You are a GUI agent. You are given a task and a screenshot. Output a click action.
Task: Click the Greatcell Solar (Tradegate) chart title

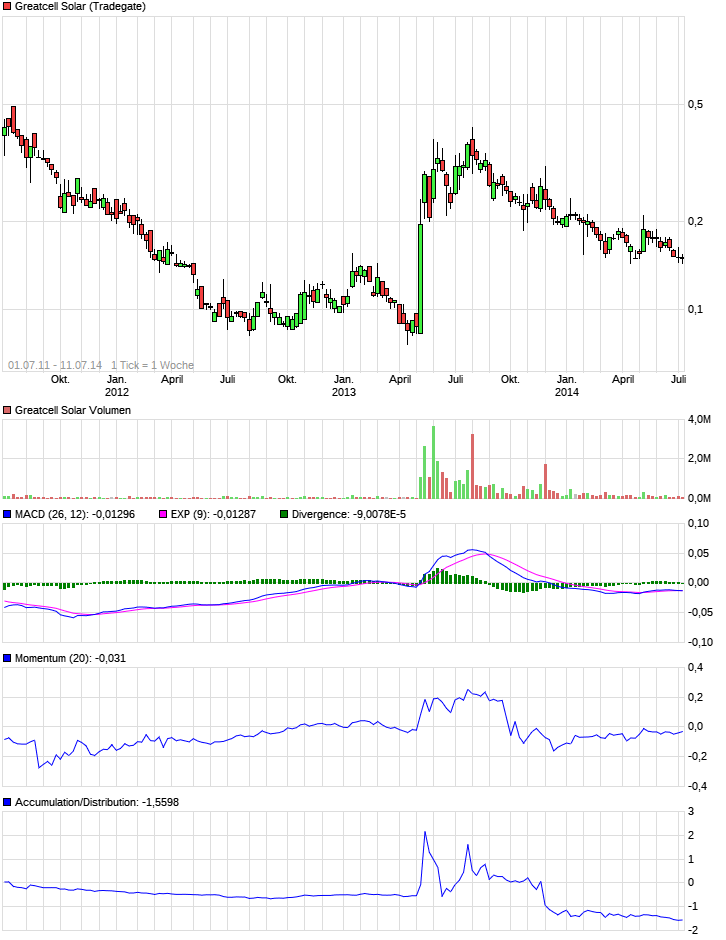point(80,7)
